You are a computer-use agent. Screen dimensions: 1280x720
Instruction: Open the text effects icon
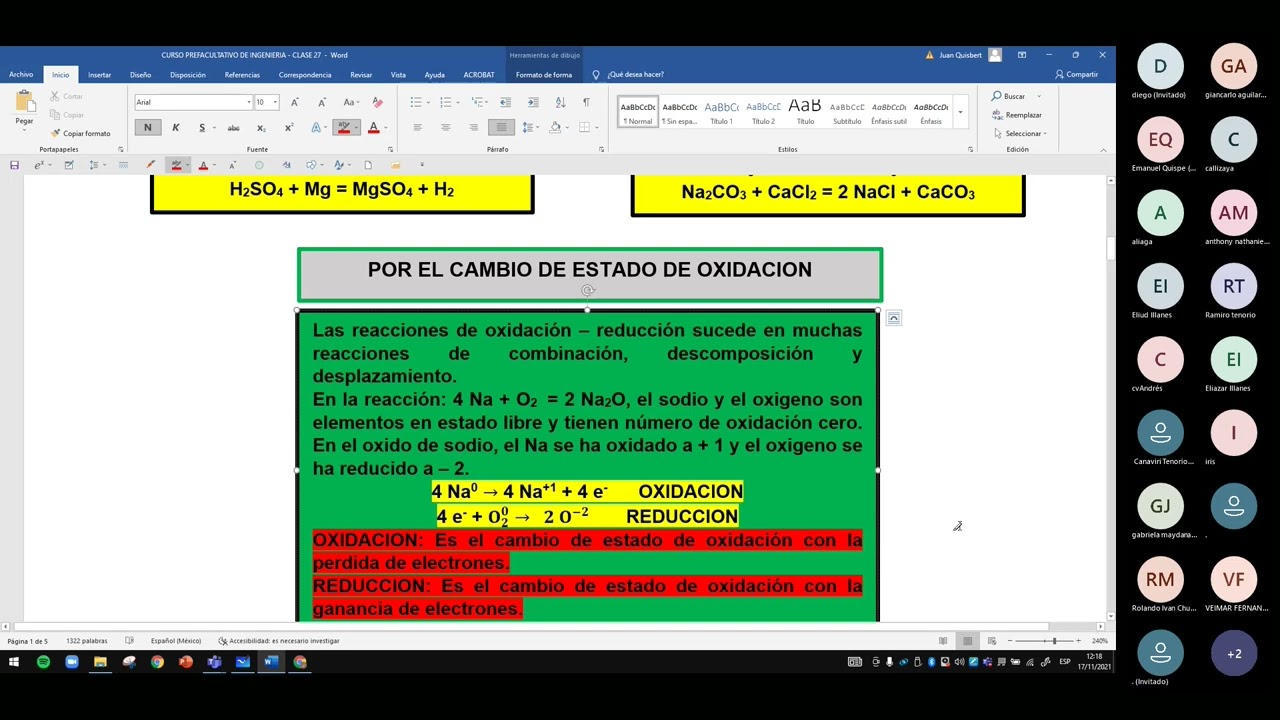316,128
